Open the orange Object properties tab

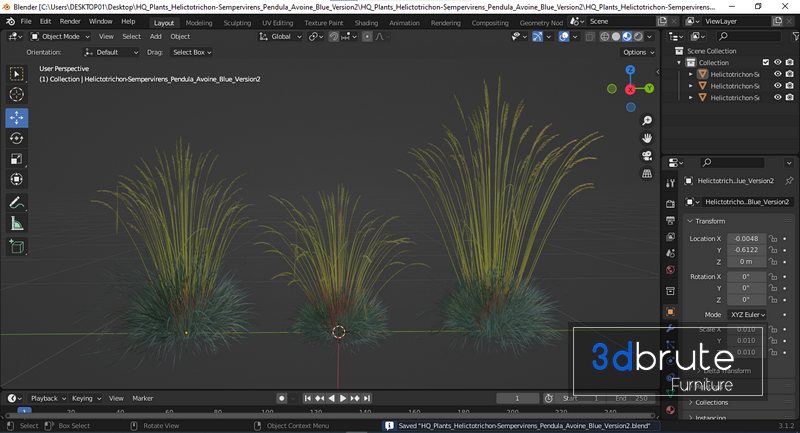coord(670,312)
